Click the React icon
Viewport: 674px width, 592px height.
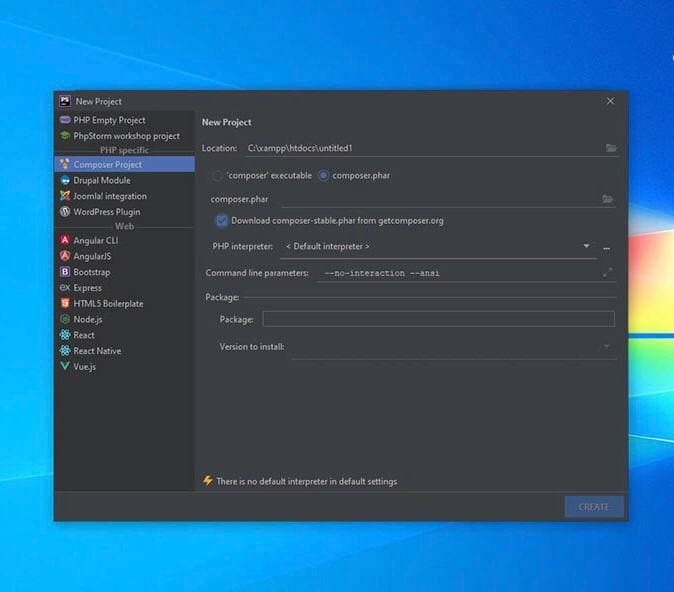tap(65, 335)
